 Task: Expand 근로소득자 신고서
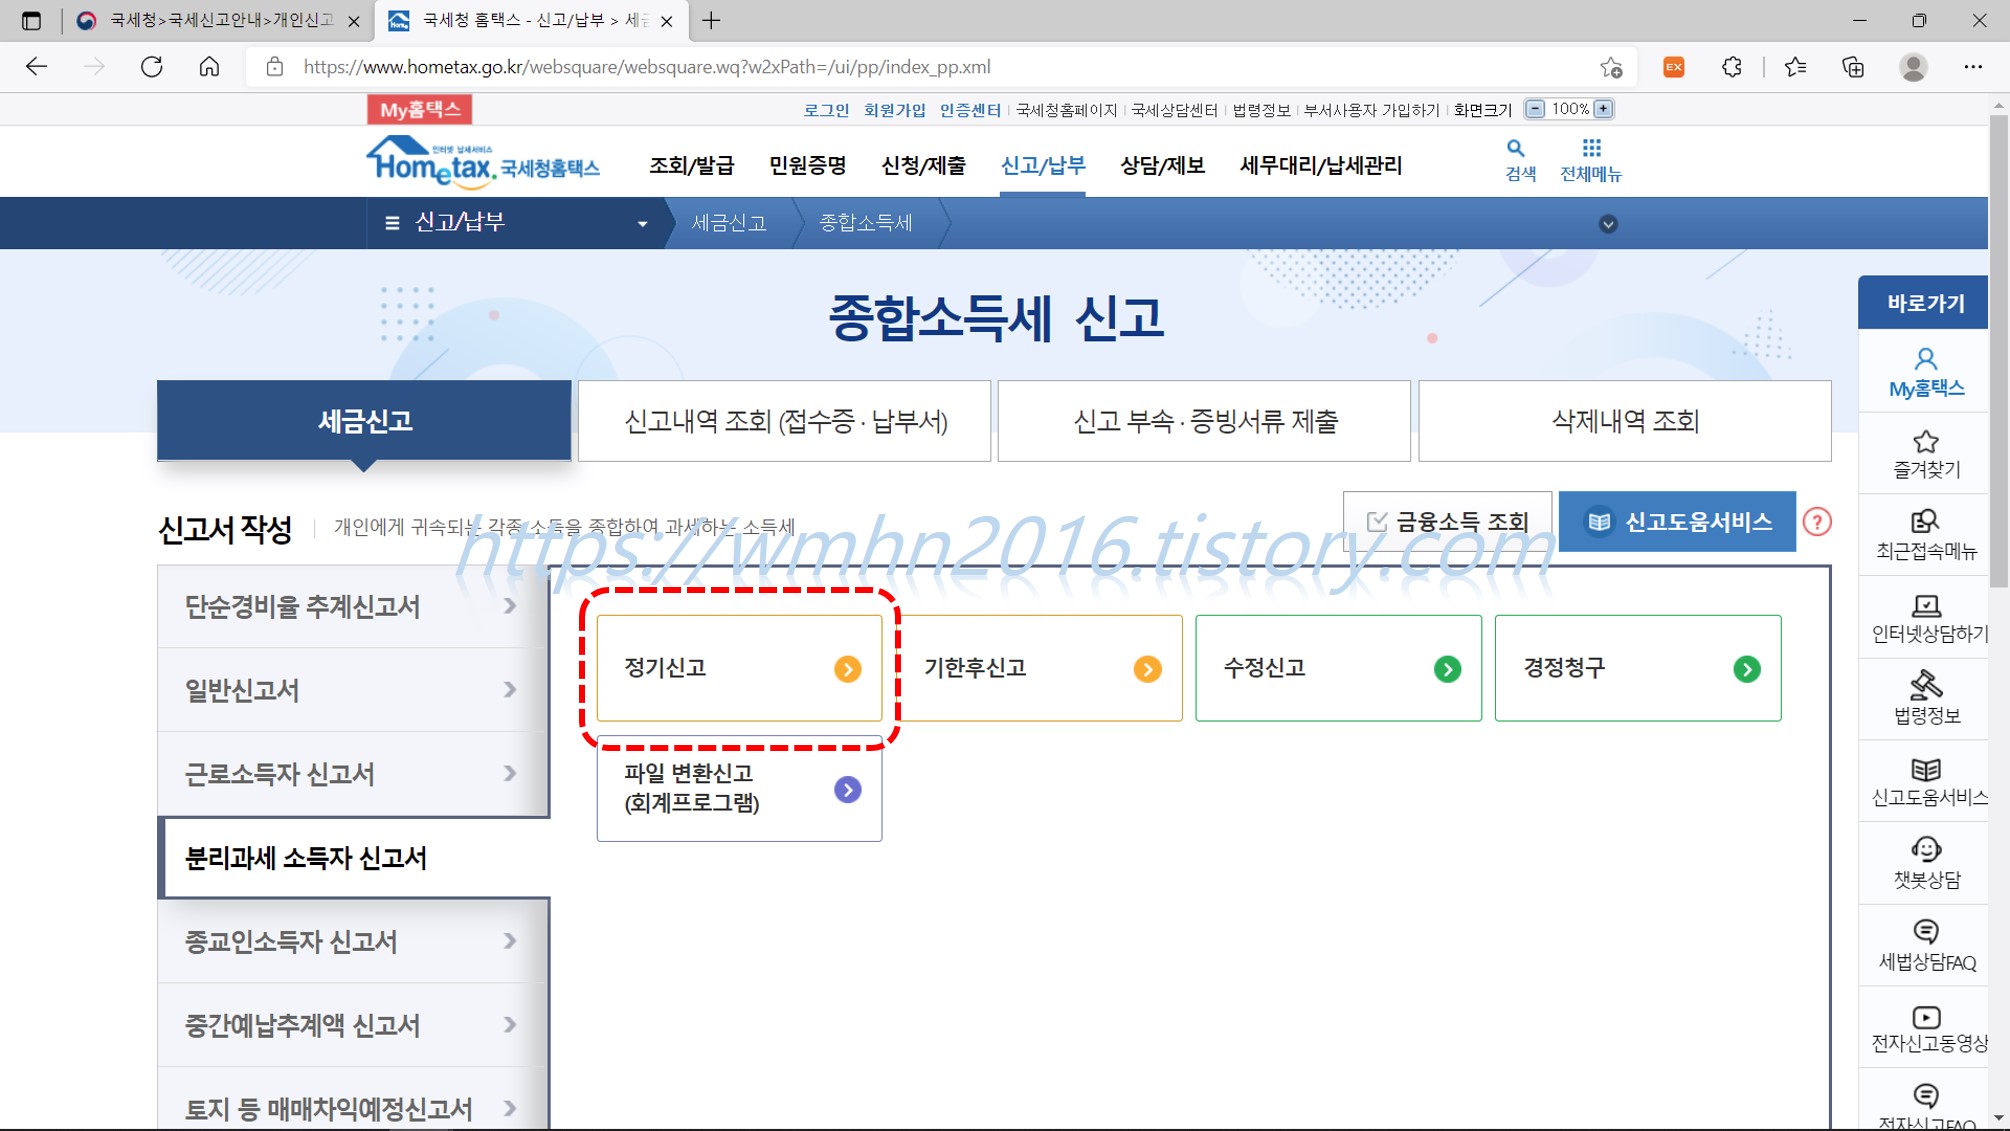[352, 774]
